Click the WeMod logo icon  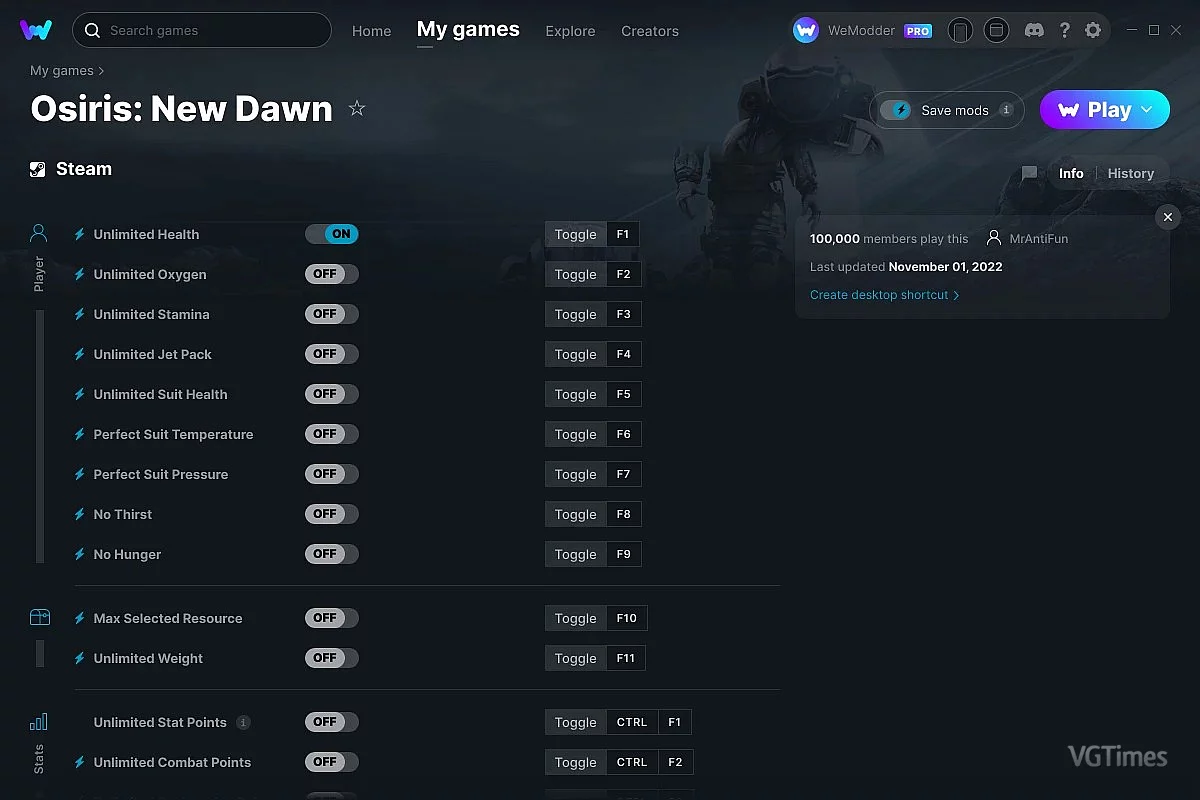(x=36, y=30)
